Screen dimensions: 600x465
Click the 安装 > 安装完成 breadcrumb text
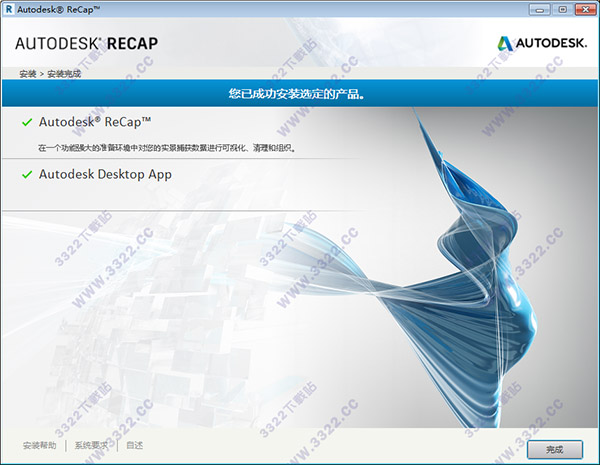pos(50,74)
